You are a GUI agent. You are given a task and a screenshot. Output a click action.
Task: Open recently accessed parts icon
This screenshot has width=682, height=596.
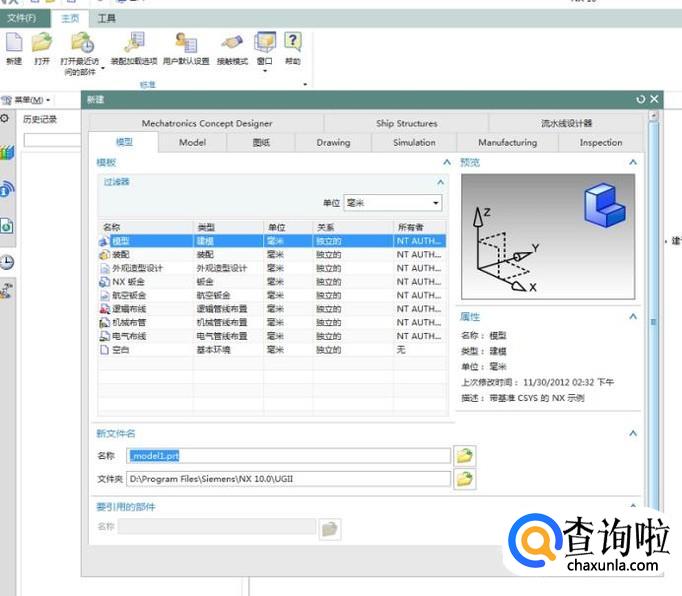(x=82, y=43)
